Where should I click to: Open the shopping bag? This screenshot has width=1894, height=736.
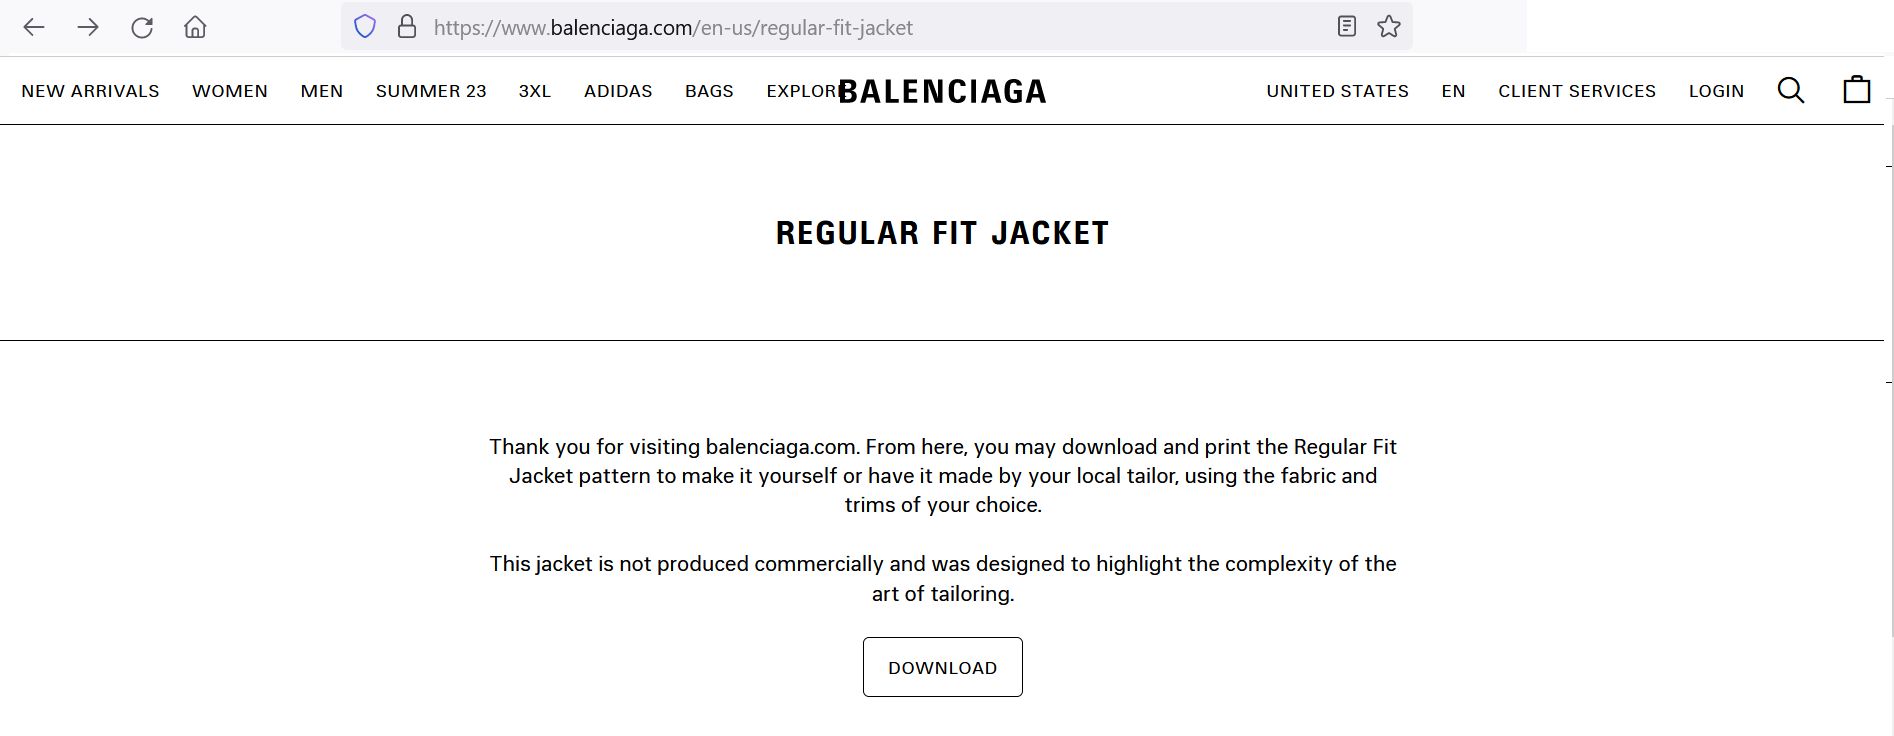[x=1856, y=90]
